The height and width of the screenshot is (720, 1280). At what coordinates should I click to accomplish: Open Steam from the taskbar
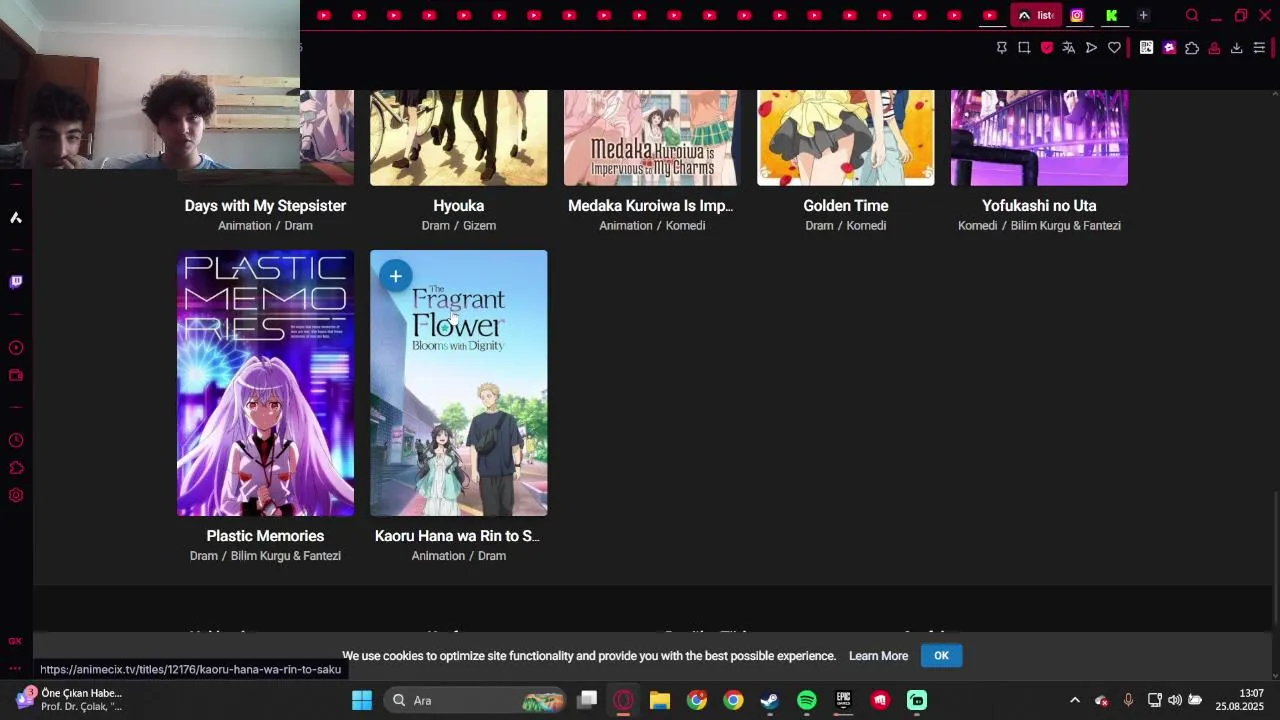[x=770, y=700]
